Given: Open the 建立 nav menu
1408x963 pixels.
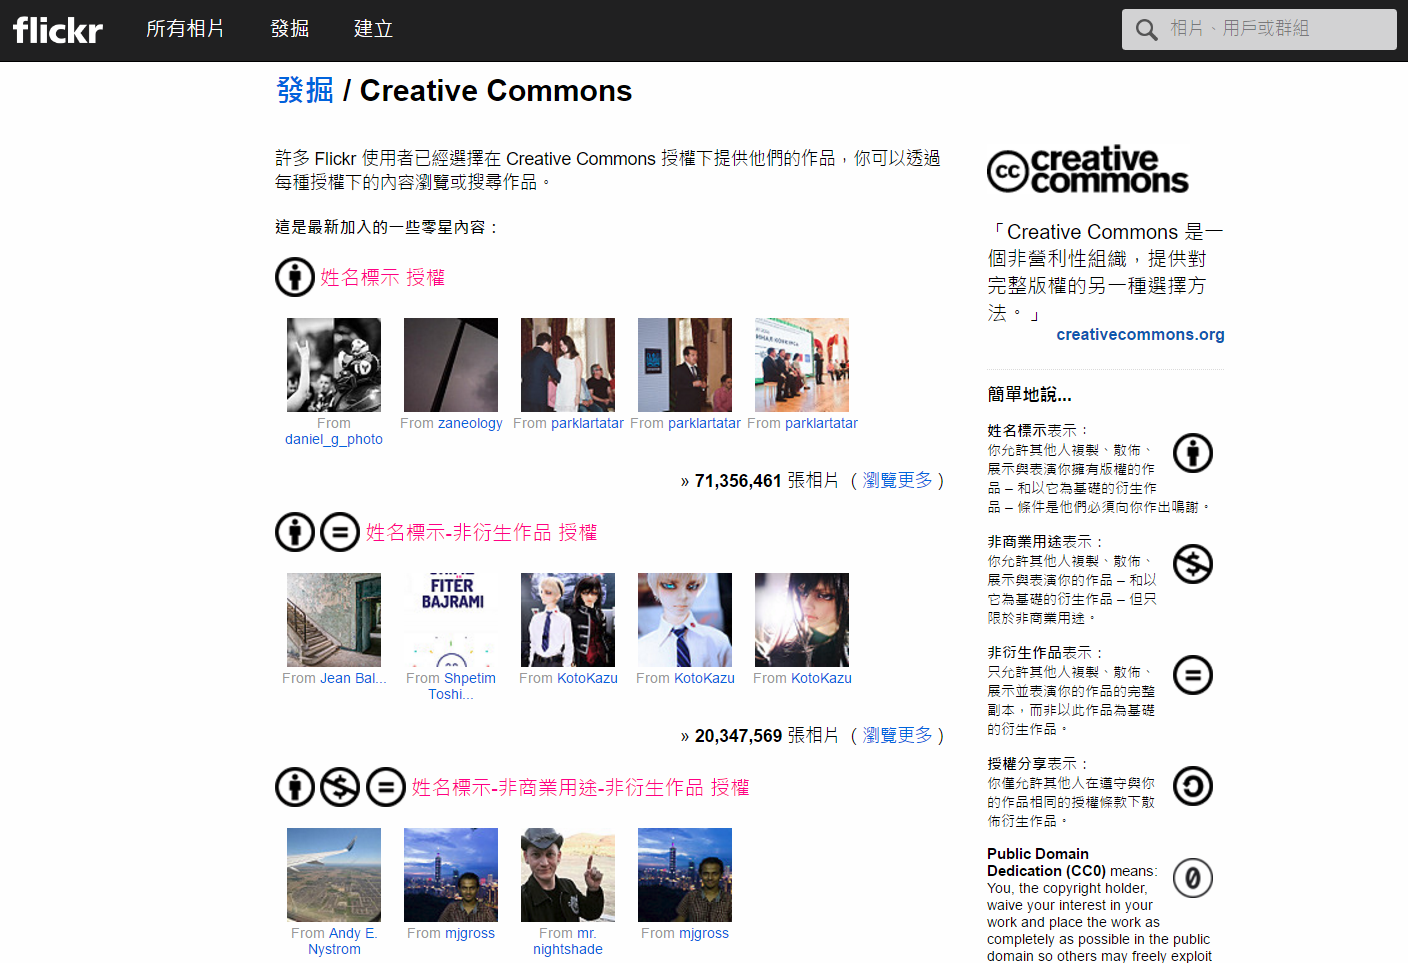Looking at the screenshot, I should pyautogui.click(x=373, y=29).
